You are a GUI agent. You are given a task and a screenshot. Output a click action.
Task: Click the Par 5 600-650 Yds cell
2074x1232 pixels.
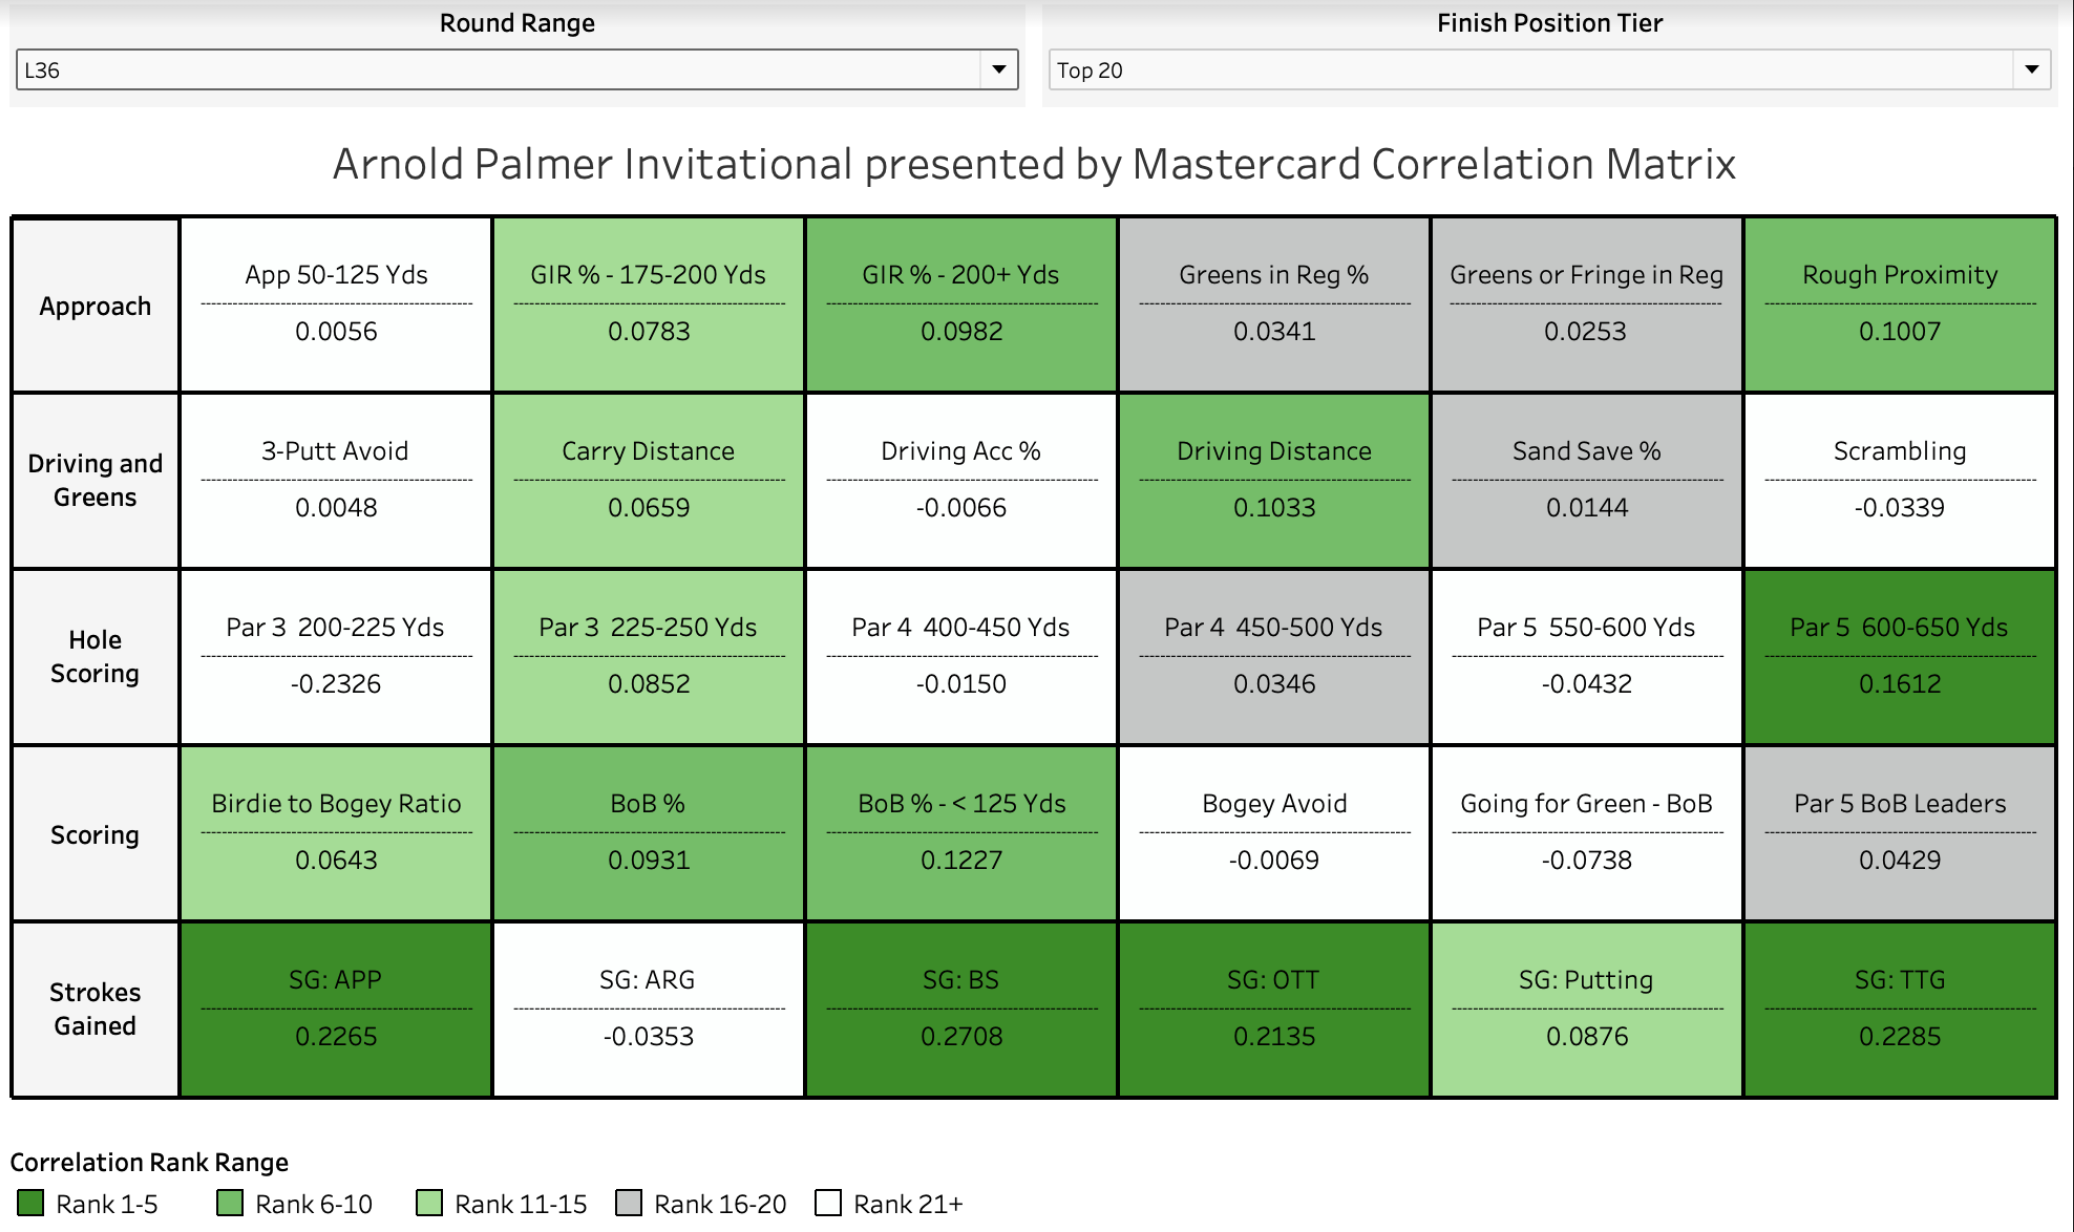(1899, 657)
